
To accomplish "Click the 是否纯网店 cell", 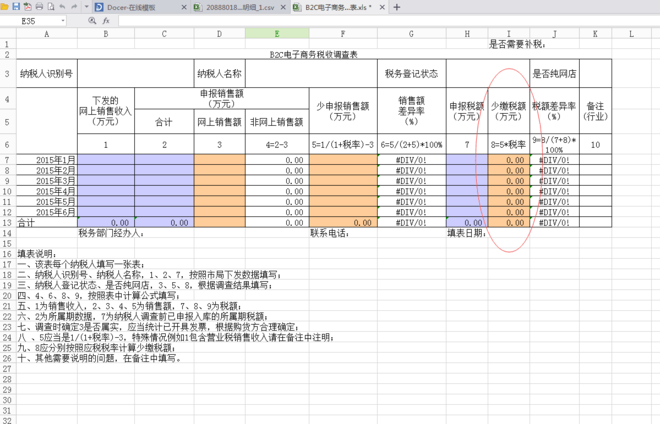I will pos(554,73).
